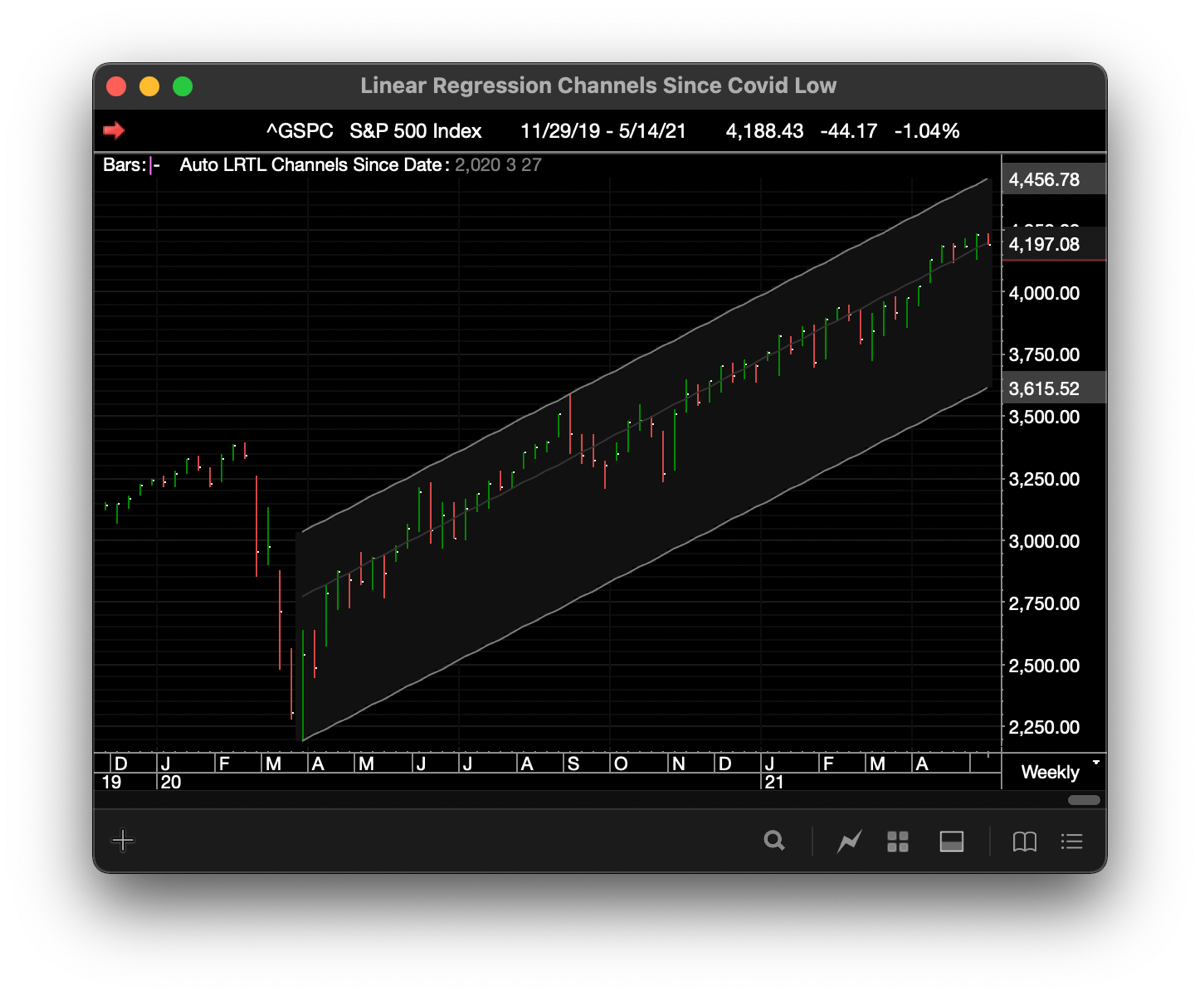The height and width of the screenshot is (996, 1200).
Task: Click the Bars style marker in legend
Action: click(x=153, y=165)
